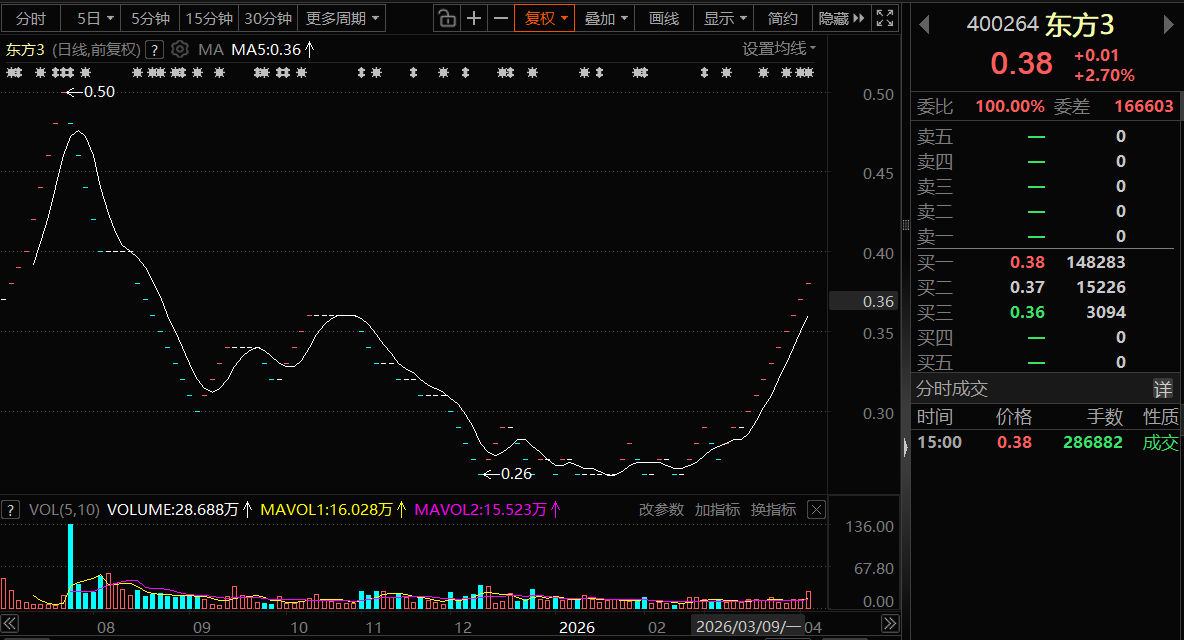Open 更多周期 dropdown

pos(342,18)
